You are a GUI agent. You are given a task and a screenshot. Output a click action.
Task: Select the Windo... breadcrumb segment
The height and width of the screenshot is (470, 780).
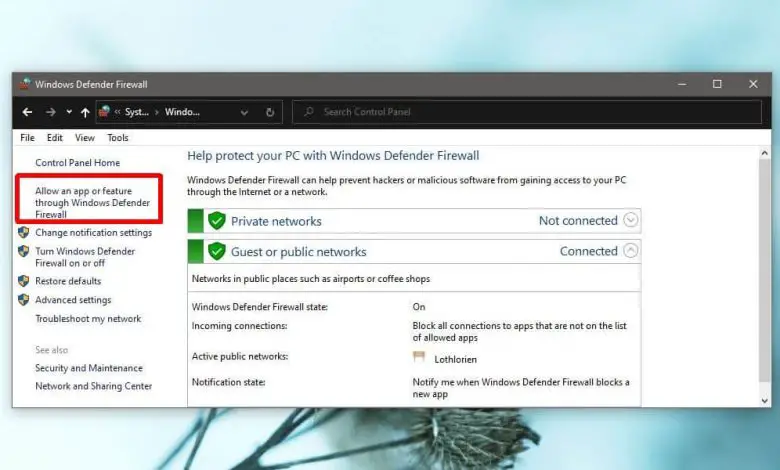[x=182, y=112]
